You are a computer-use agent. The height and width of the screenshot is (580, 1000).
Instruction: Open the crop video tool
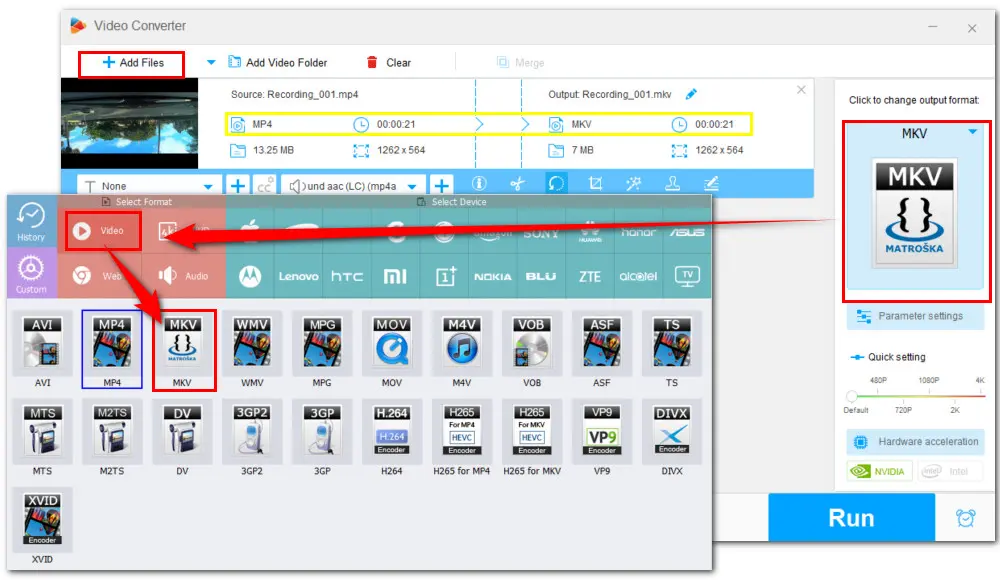pos(595,184)
